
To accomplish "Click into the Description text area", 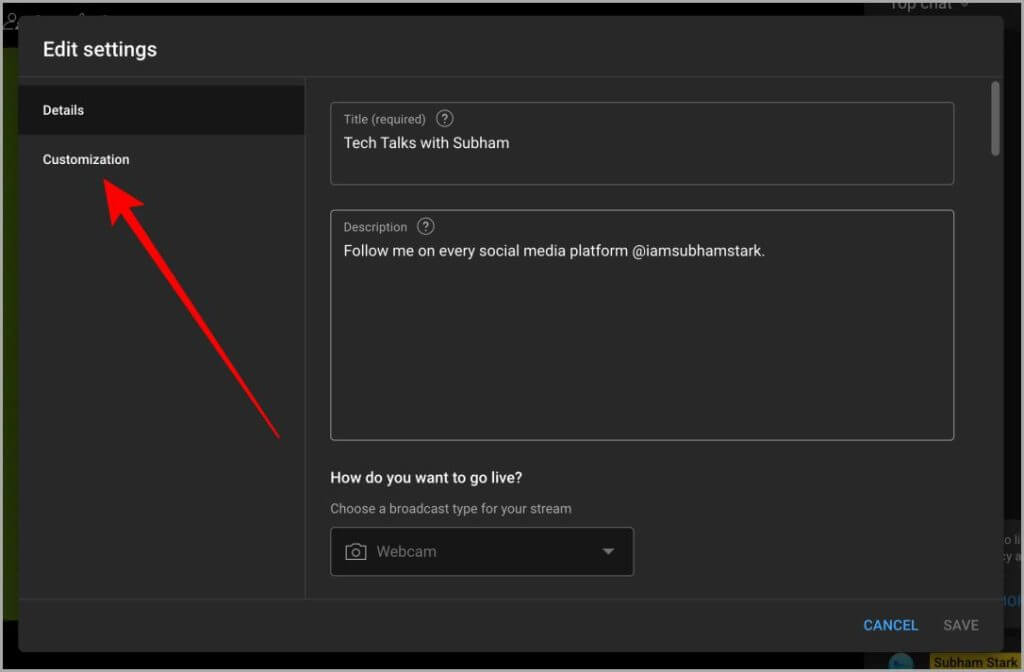I will click(x=642, y=325).
